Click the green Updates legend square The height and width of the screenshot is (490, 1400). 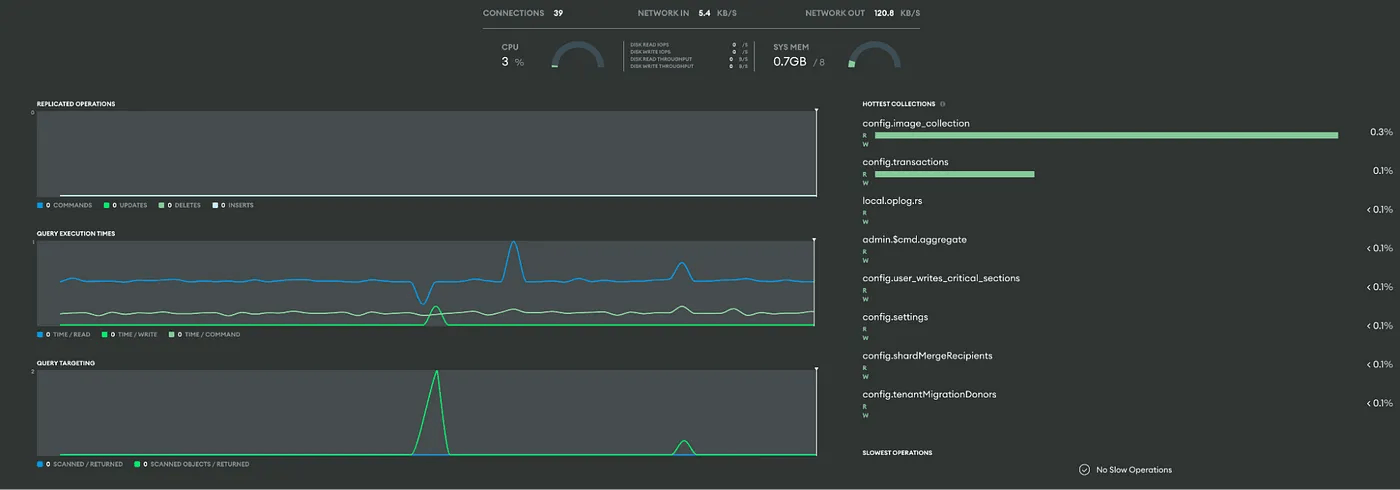(106, 205)
